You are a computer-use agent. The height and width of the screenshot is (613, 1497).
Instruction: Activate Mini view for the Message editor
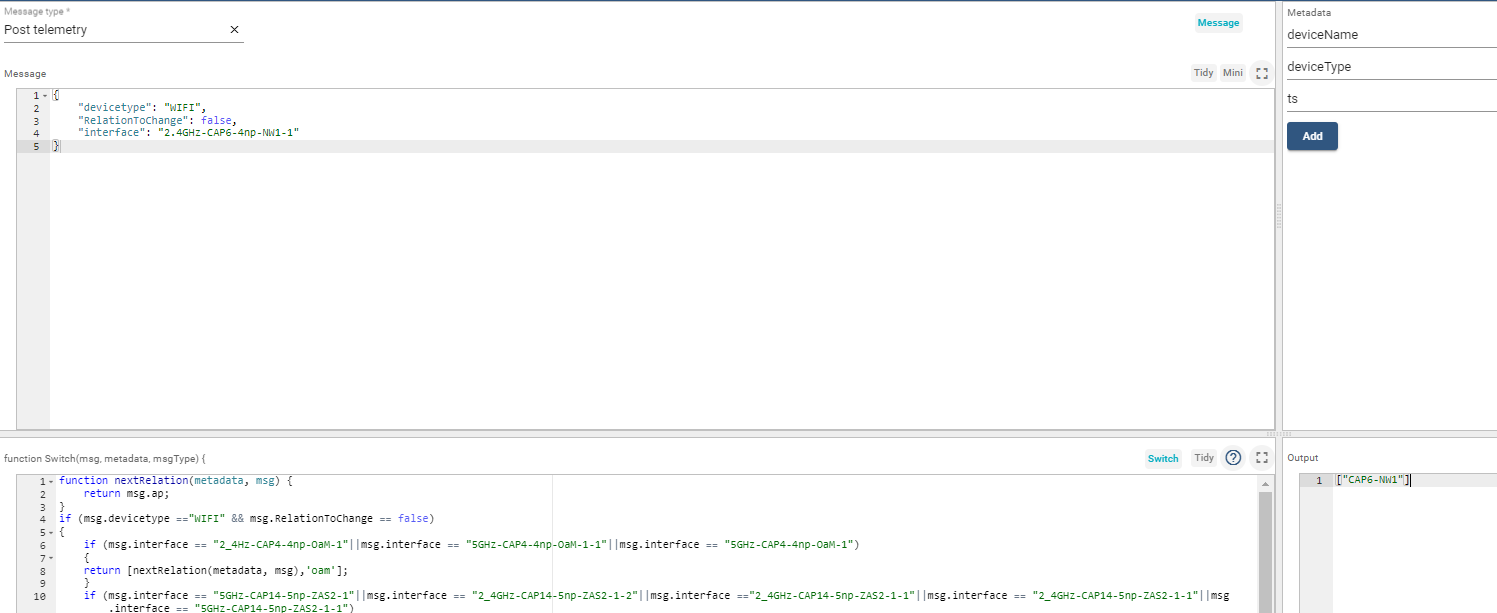coord(1232,72)
